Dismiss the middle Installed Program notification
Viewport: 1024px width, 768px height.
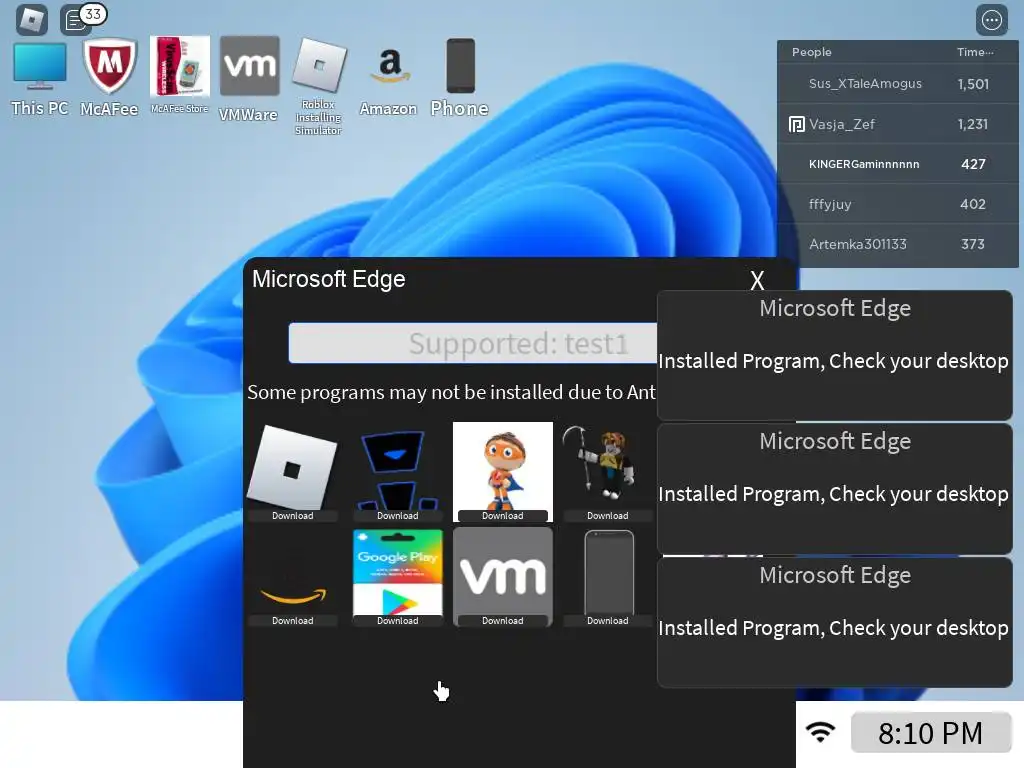(x=835, y=488)
